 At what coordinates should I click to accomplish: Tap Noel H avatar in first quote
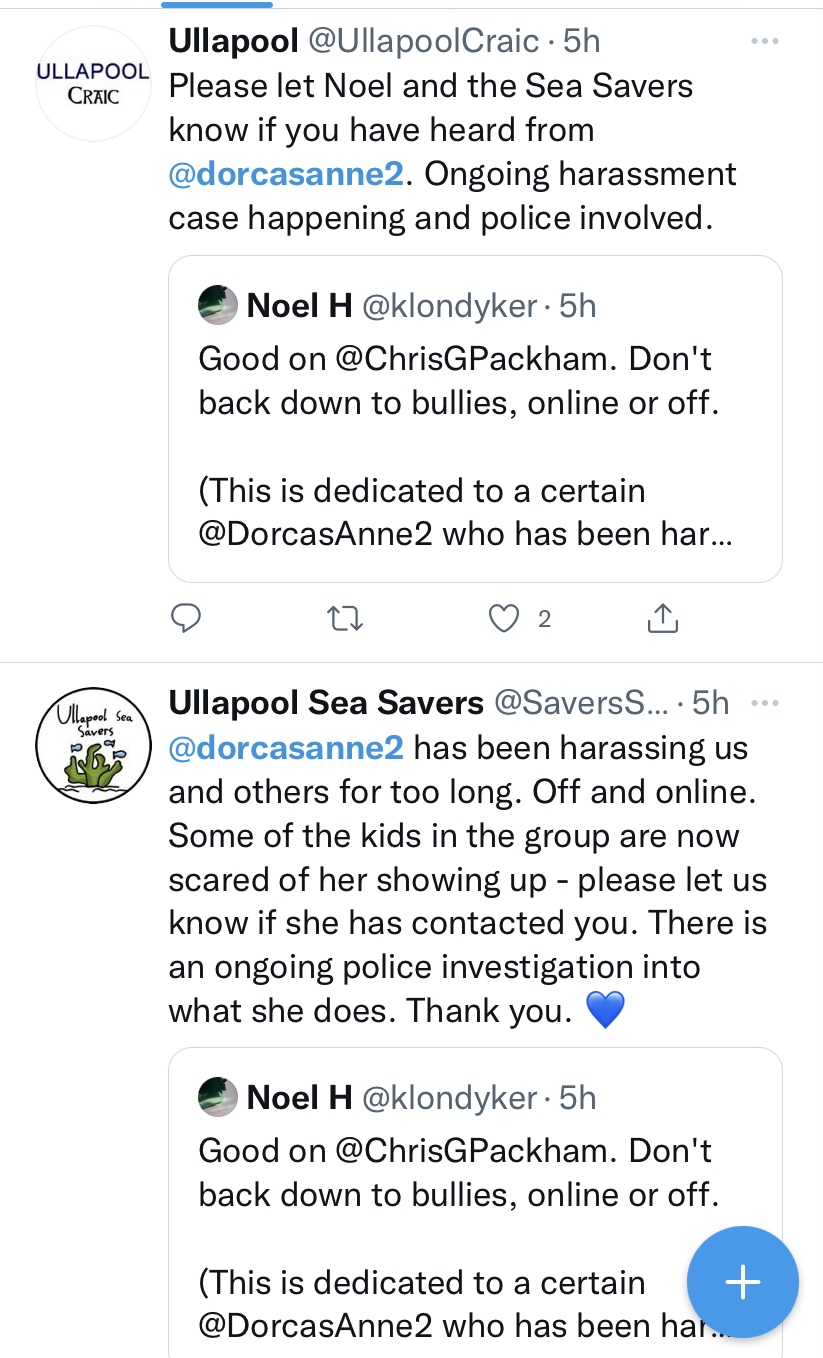coord(218,306)
